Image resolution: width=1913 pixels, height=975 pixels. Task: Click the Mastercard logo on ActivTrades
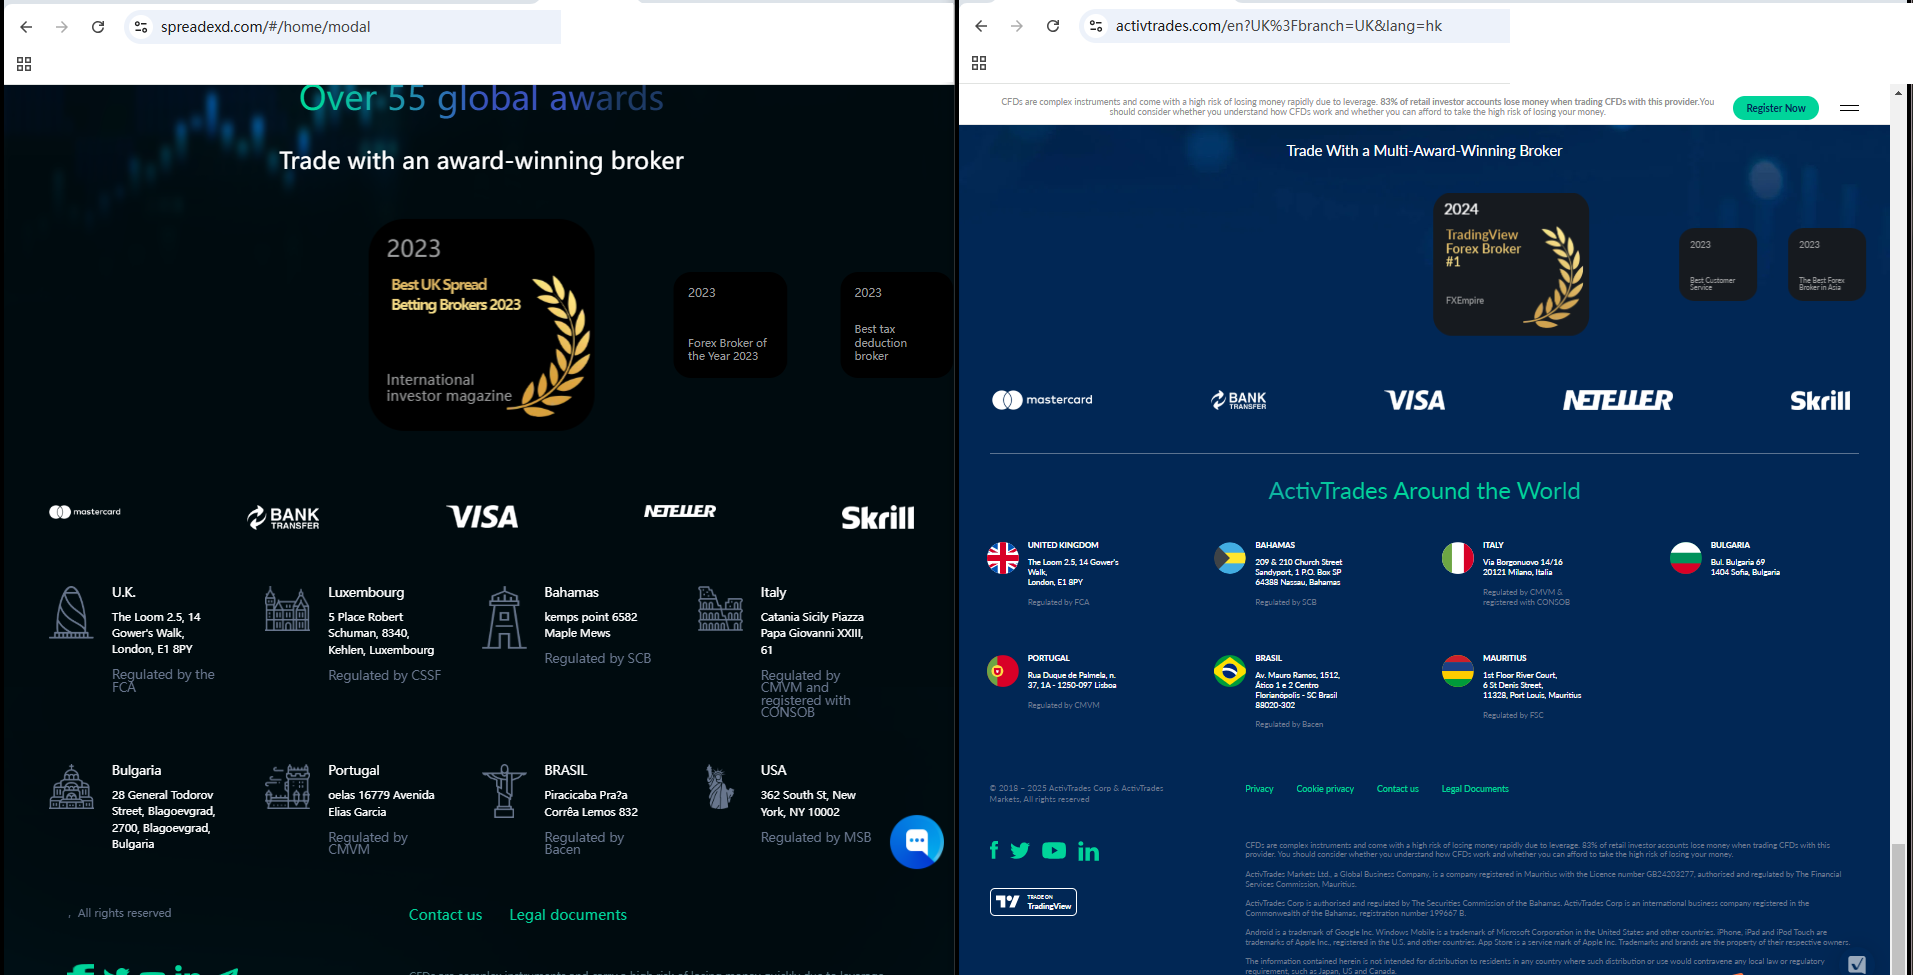pyautogui.click(x=1042, y=400)
